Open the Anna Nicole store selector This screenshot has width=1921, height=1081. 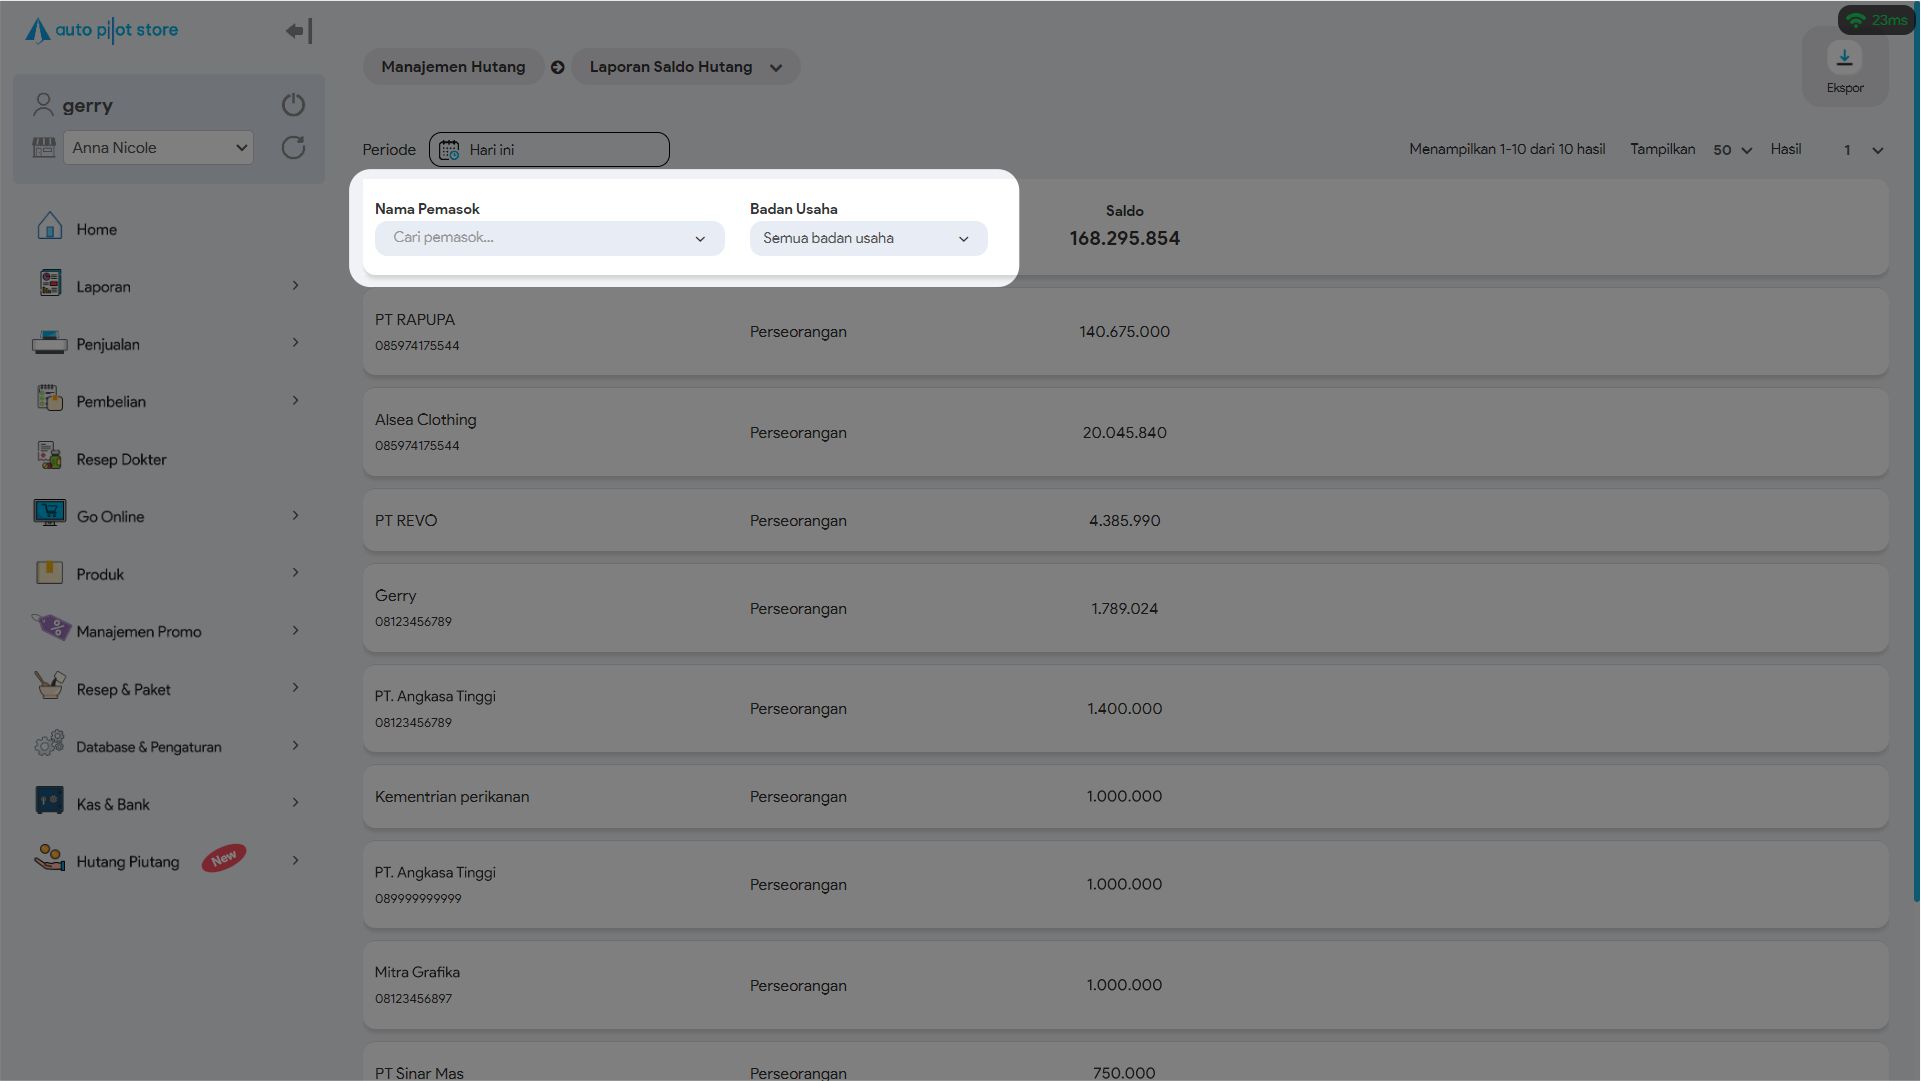tap(158, 148)
